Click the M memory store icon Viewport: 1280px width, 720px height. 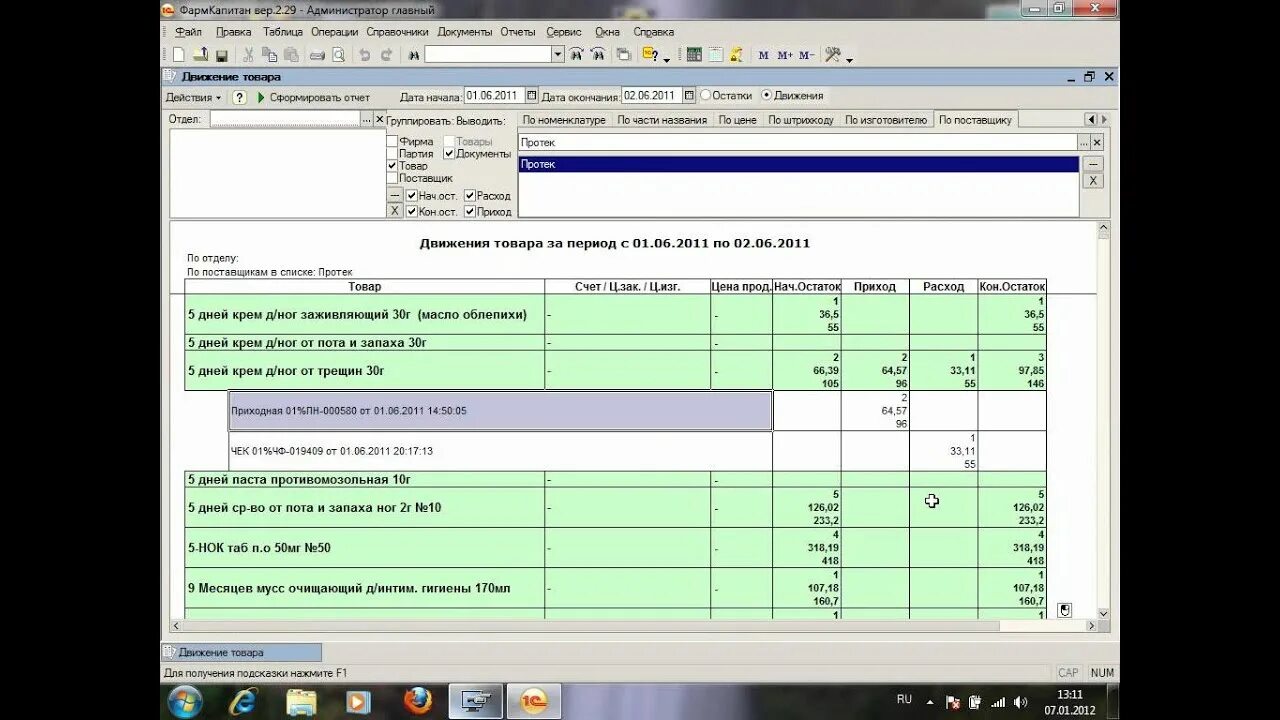coord(763,55)
